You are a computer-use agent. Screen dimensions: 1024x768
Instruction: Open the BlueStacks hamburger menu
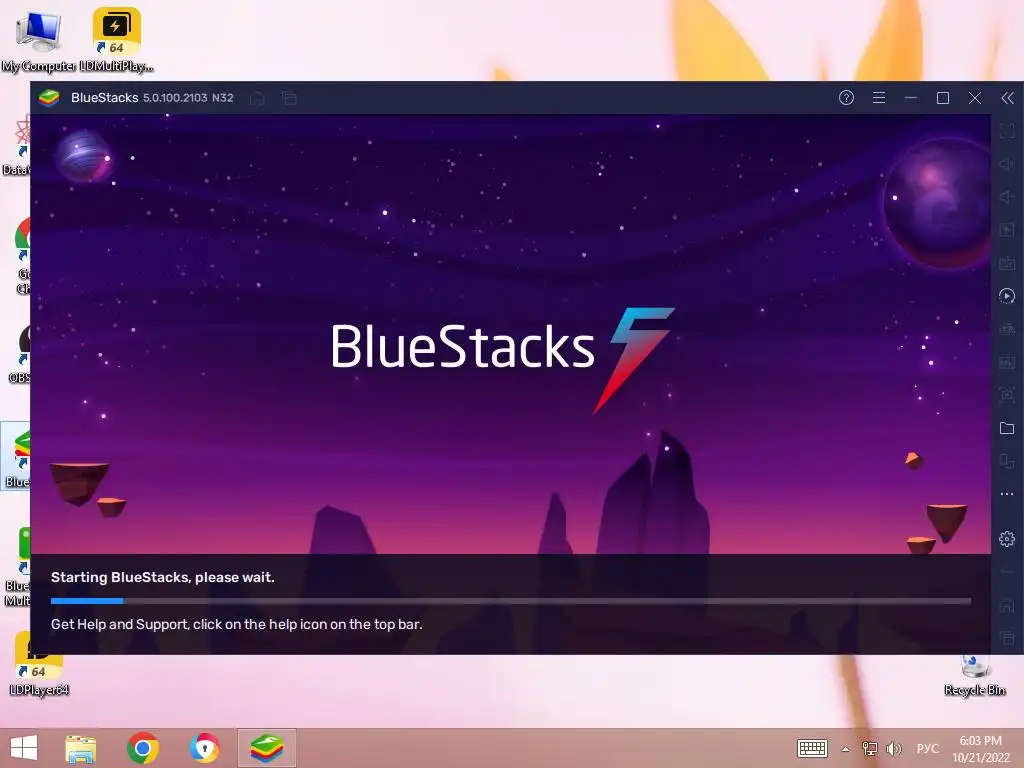click(879, 98)
